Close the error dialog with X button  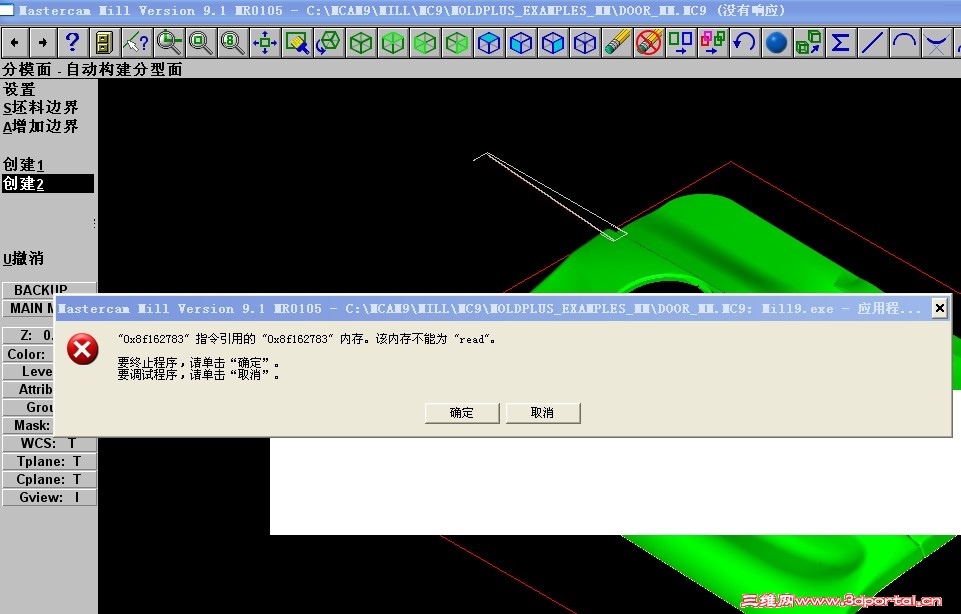940,308
